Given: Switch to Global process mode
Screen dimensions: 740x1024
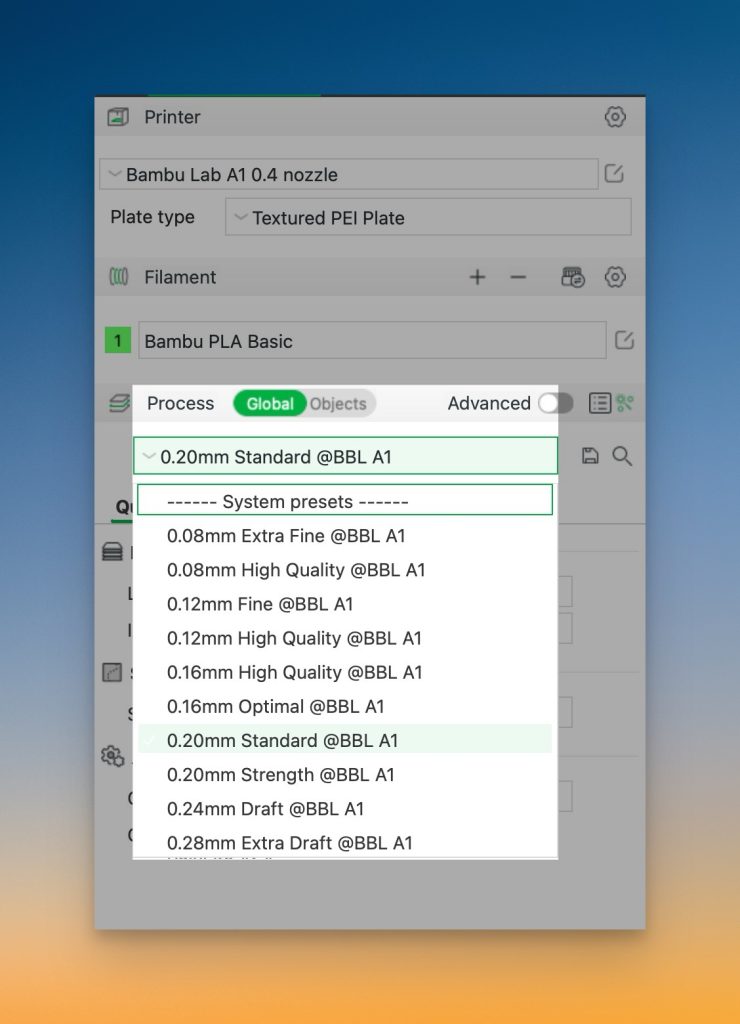Looking at the screenshot, I should pyautogui.click(x=270, y=403).
